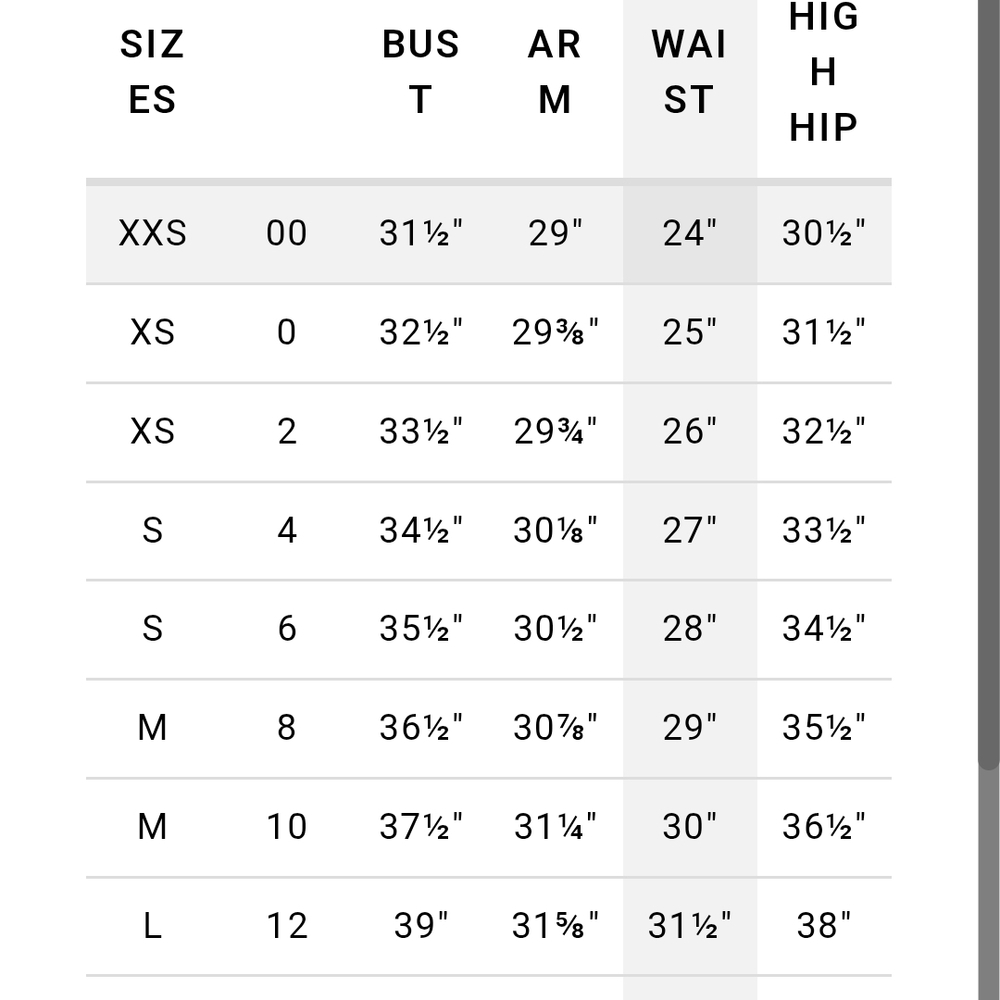This screenshot has width=1000, height=1000.
Task: Click numeric size 6 cell
Action: pos(286,629)
